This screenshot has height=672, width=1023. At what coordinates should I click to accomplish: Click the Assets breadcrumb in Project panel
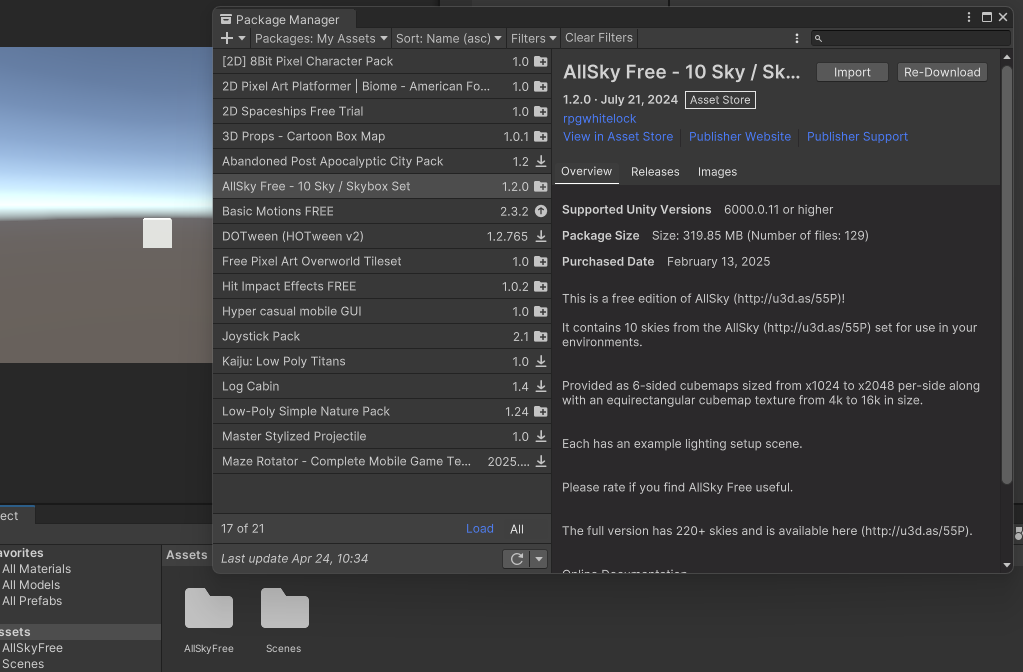[x=187, y=555]
